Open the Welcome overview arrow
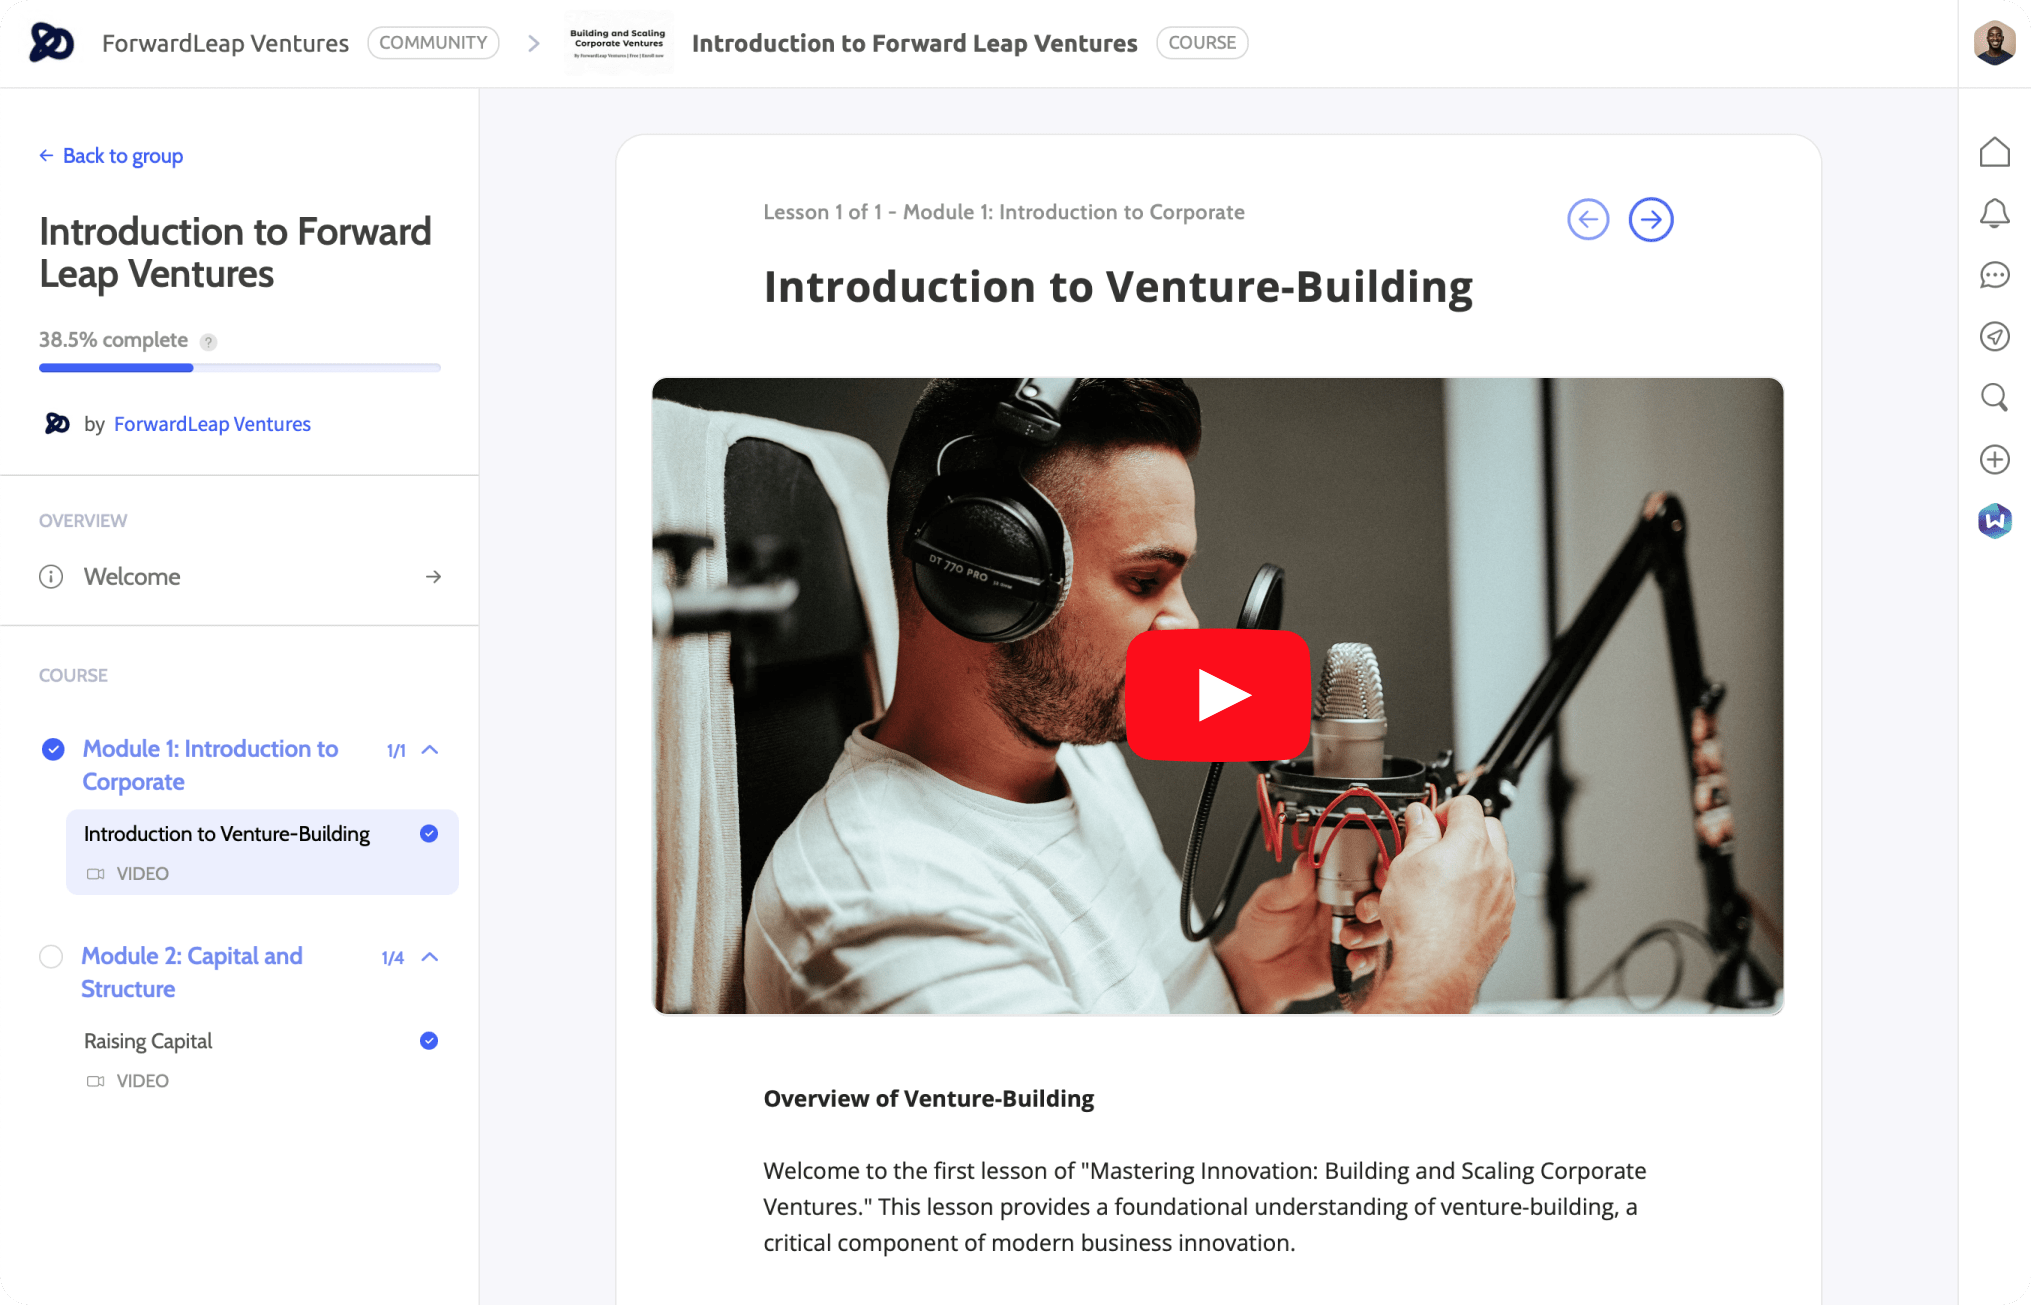The image size is (2031, 1305). tap(433, 577)
